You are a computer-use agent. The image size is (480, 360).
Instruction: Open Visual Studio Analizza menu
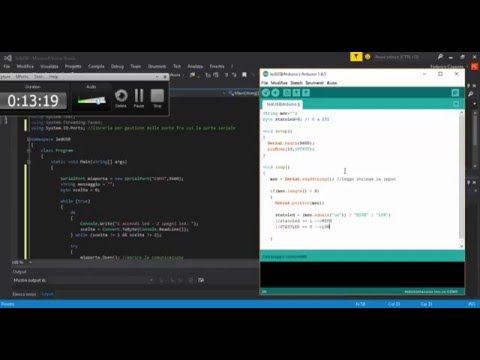pos(195,66)
